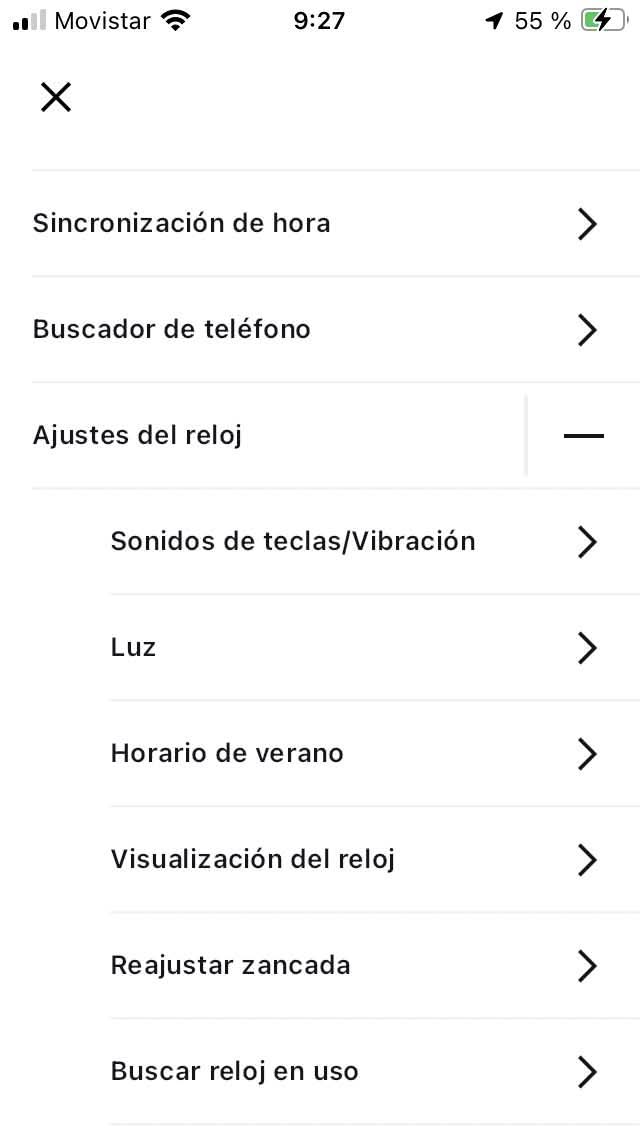Close the settings menu with X icon

click(x=56, y=96)
